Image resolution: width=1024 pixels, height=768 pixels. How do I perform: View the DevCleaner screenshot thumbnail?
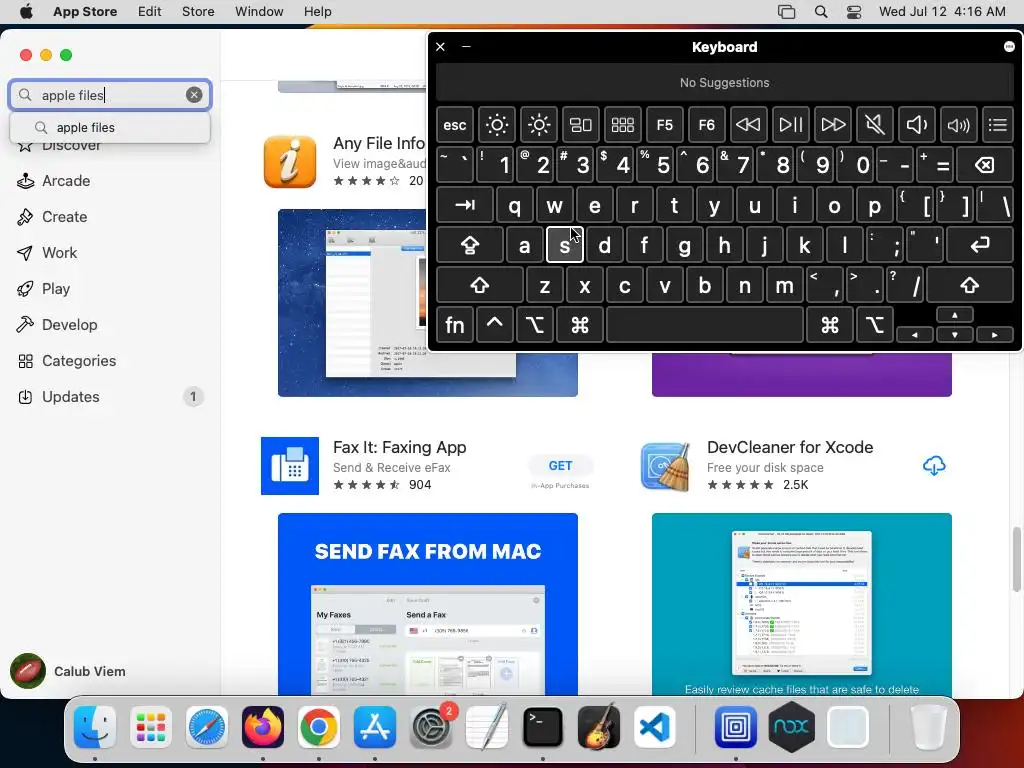click(801, 604)
